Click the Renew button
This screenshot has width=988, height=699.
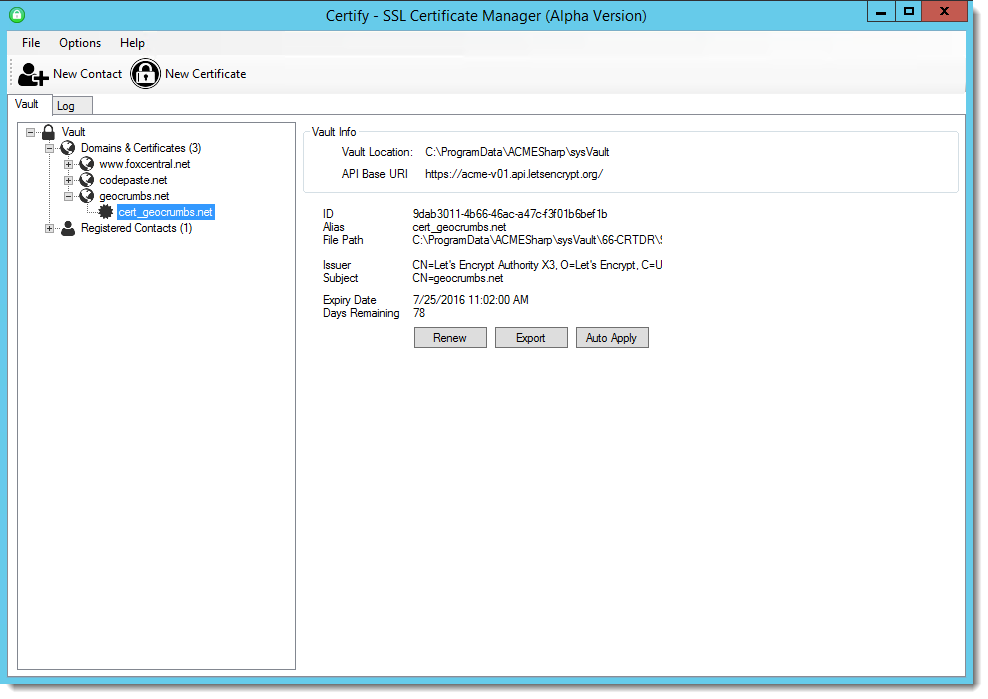tap(449, 337)
